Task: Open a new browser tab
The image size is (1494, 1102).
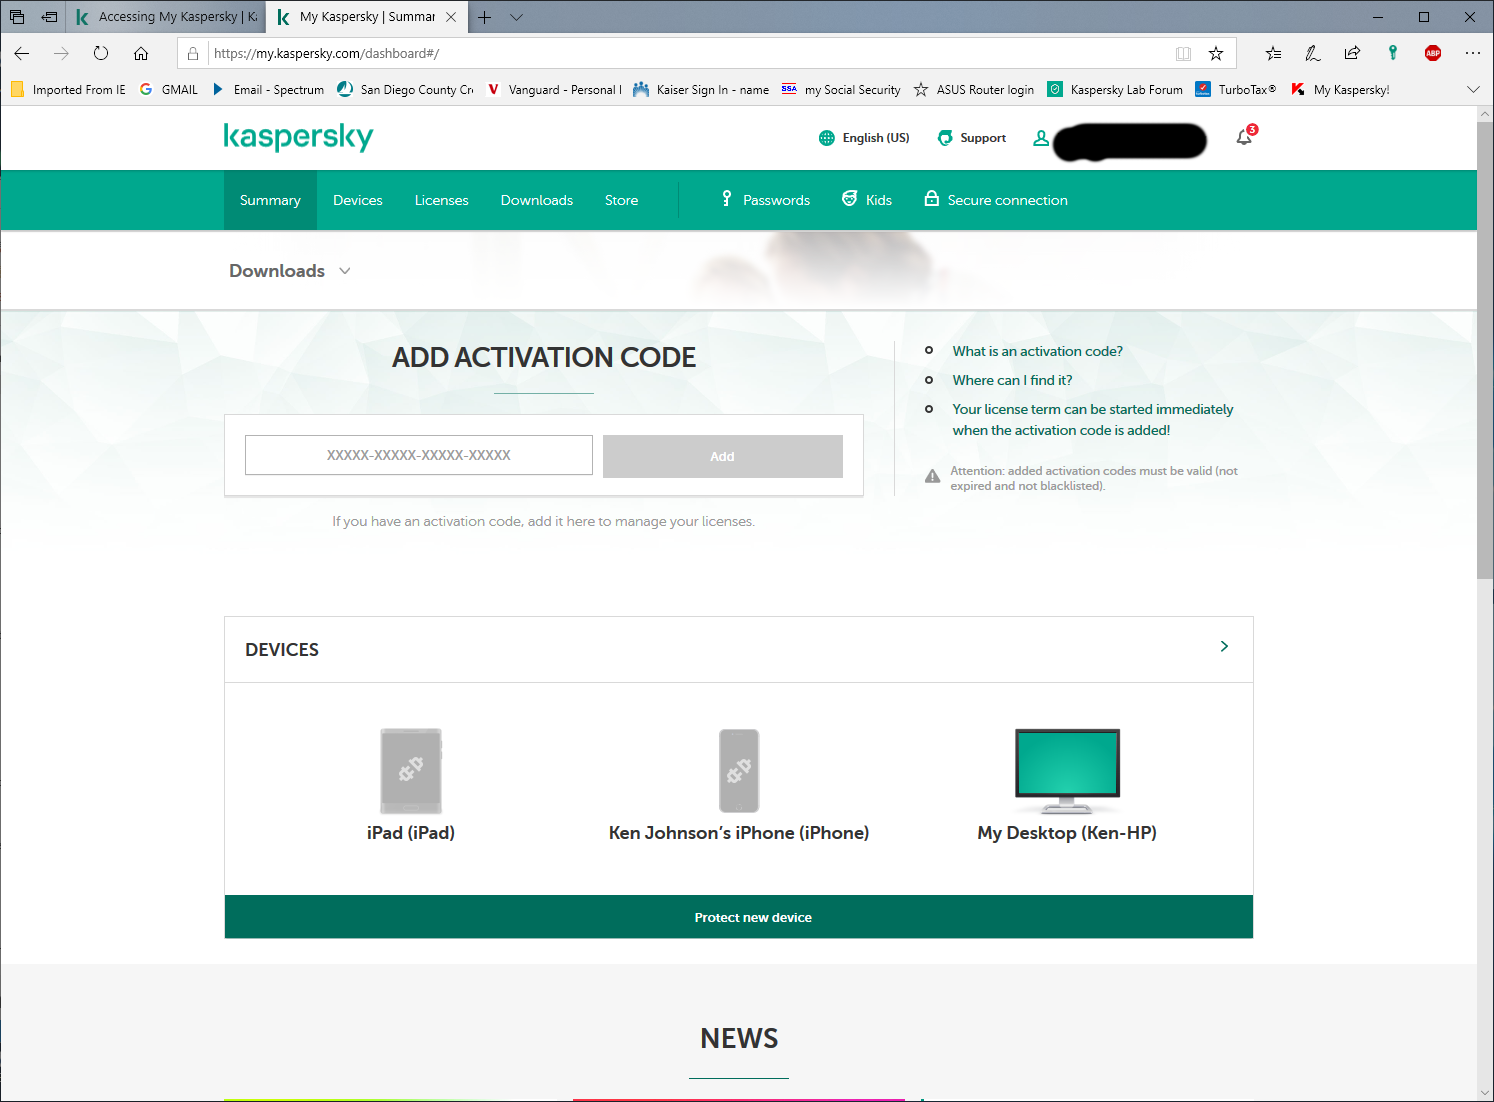Action: point(485,17)
